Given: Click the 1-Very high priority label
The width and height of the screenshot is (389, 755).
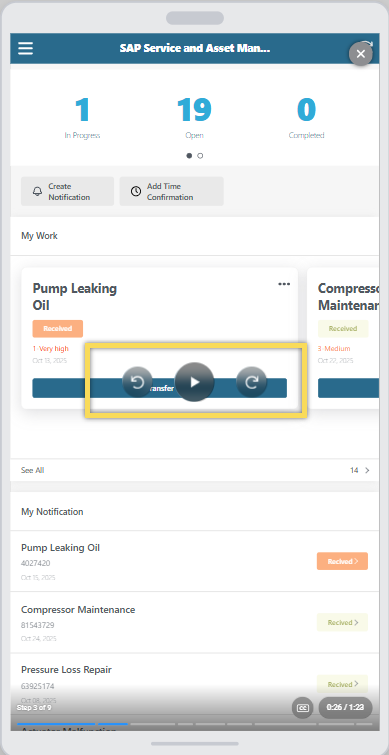Looking at the screenshot, I should (x=51, y=348).
